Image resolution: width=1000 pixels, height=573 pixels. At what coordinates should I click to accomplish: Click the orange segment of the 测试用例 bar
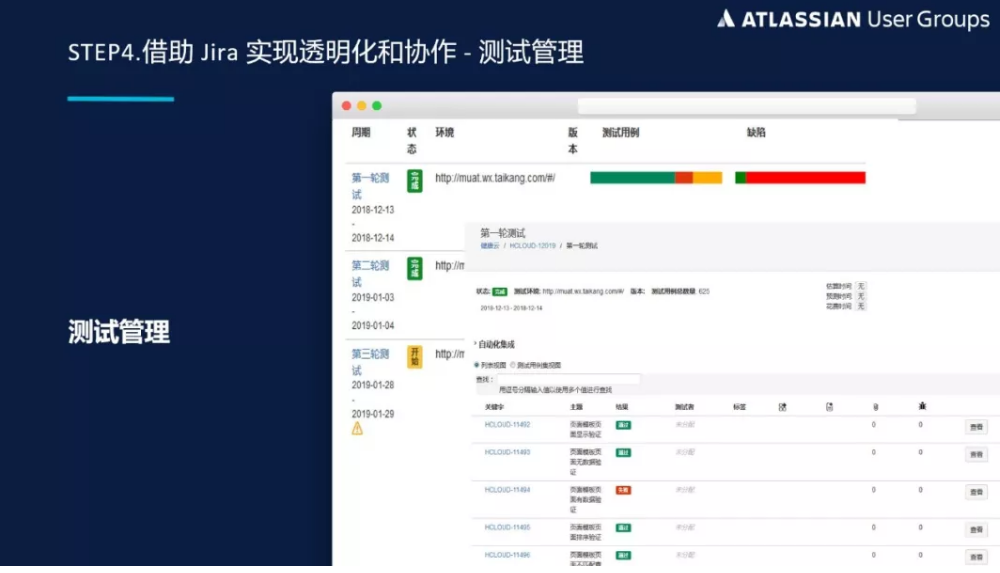(x=708, y=178)
